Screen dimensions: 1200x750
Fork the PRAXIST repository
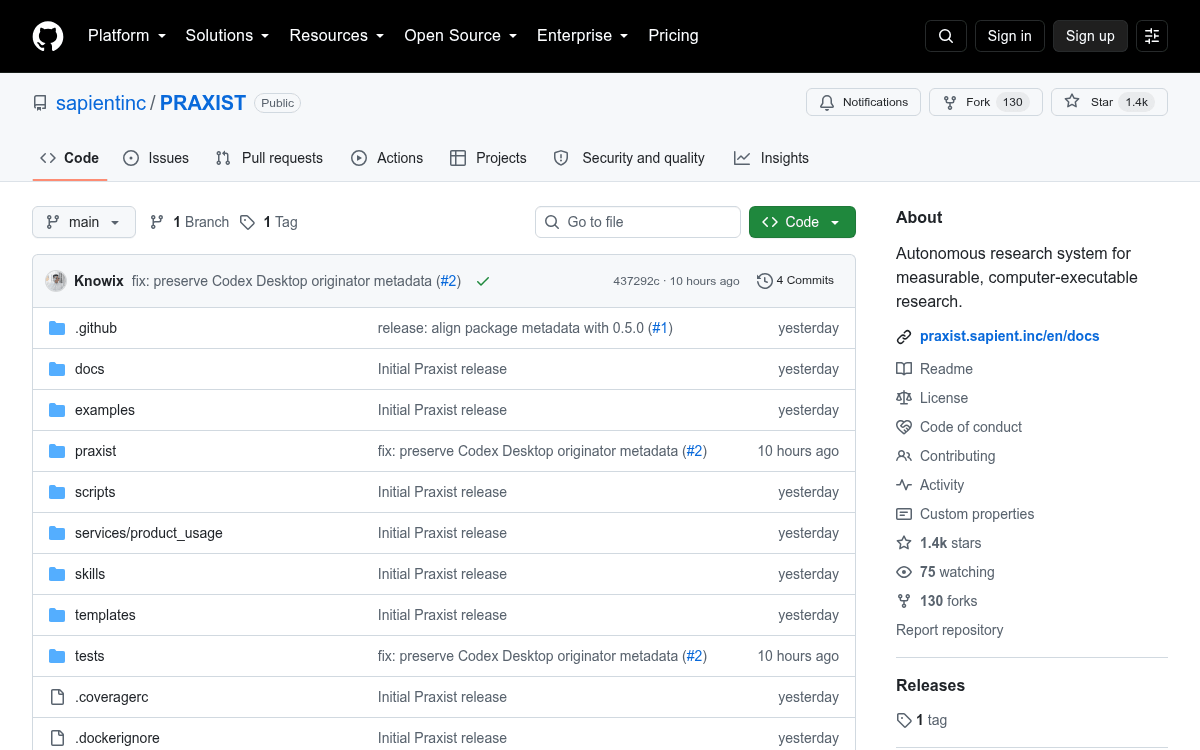986,102
